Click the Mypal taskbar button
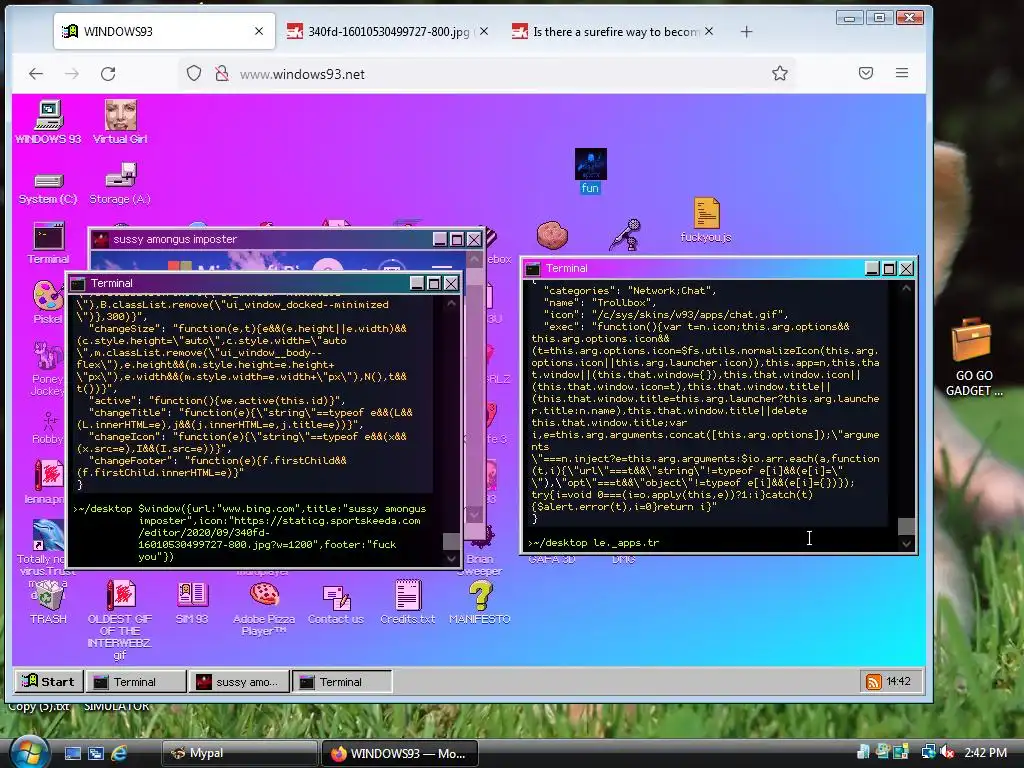The image size is (1024, 768). pyautogui.click(x=239, y=753)
